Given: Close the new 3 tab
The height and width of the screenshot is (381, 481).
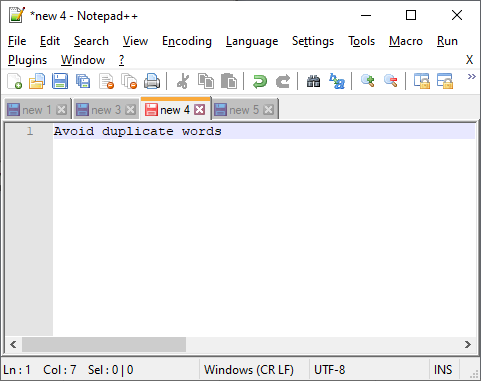Looking at the screenshot, I should click(x=130, y=110).
